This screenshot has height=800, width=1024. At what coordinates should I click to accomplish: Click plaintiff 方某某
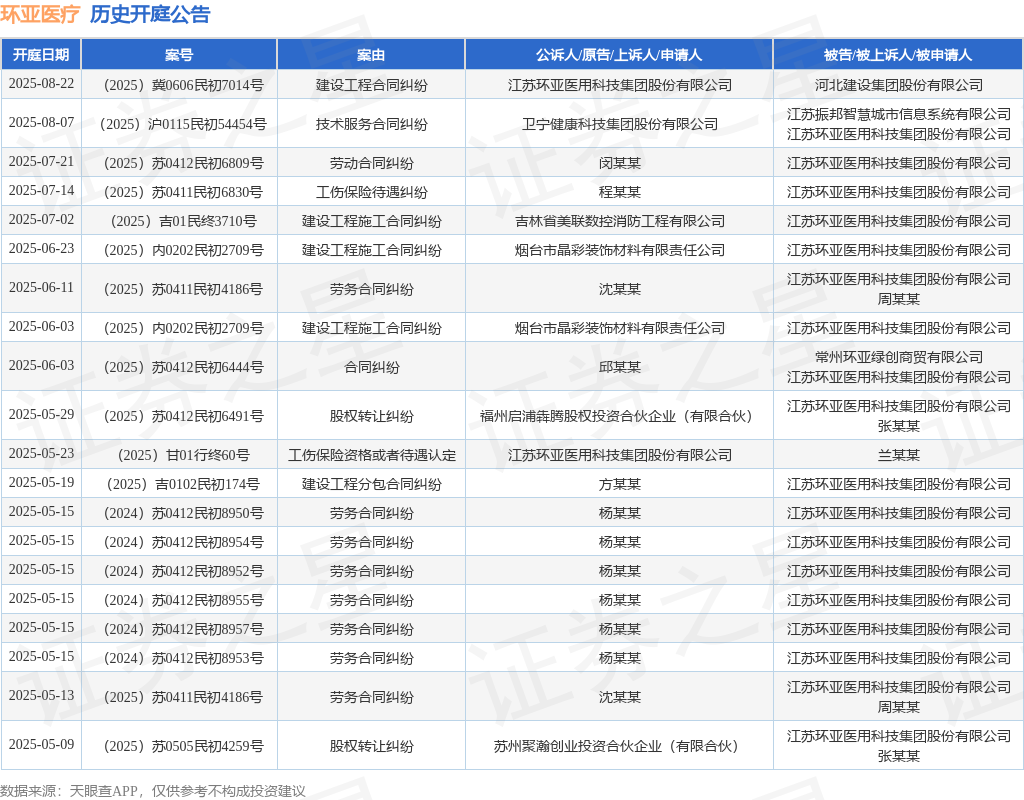[620, 485]
